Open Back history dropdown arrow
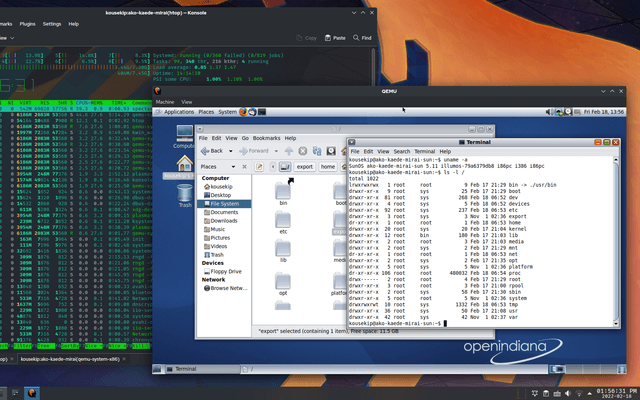Image resolution: width=640 pixels, height=400 pixels. (231, 151)
